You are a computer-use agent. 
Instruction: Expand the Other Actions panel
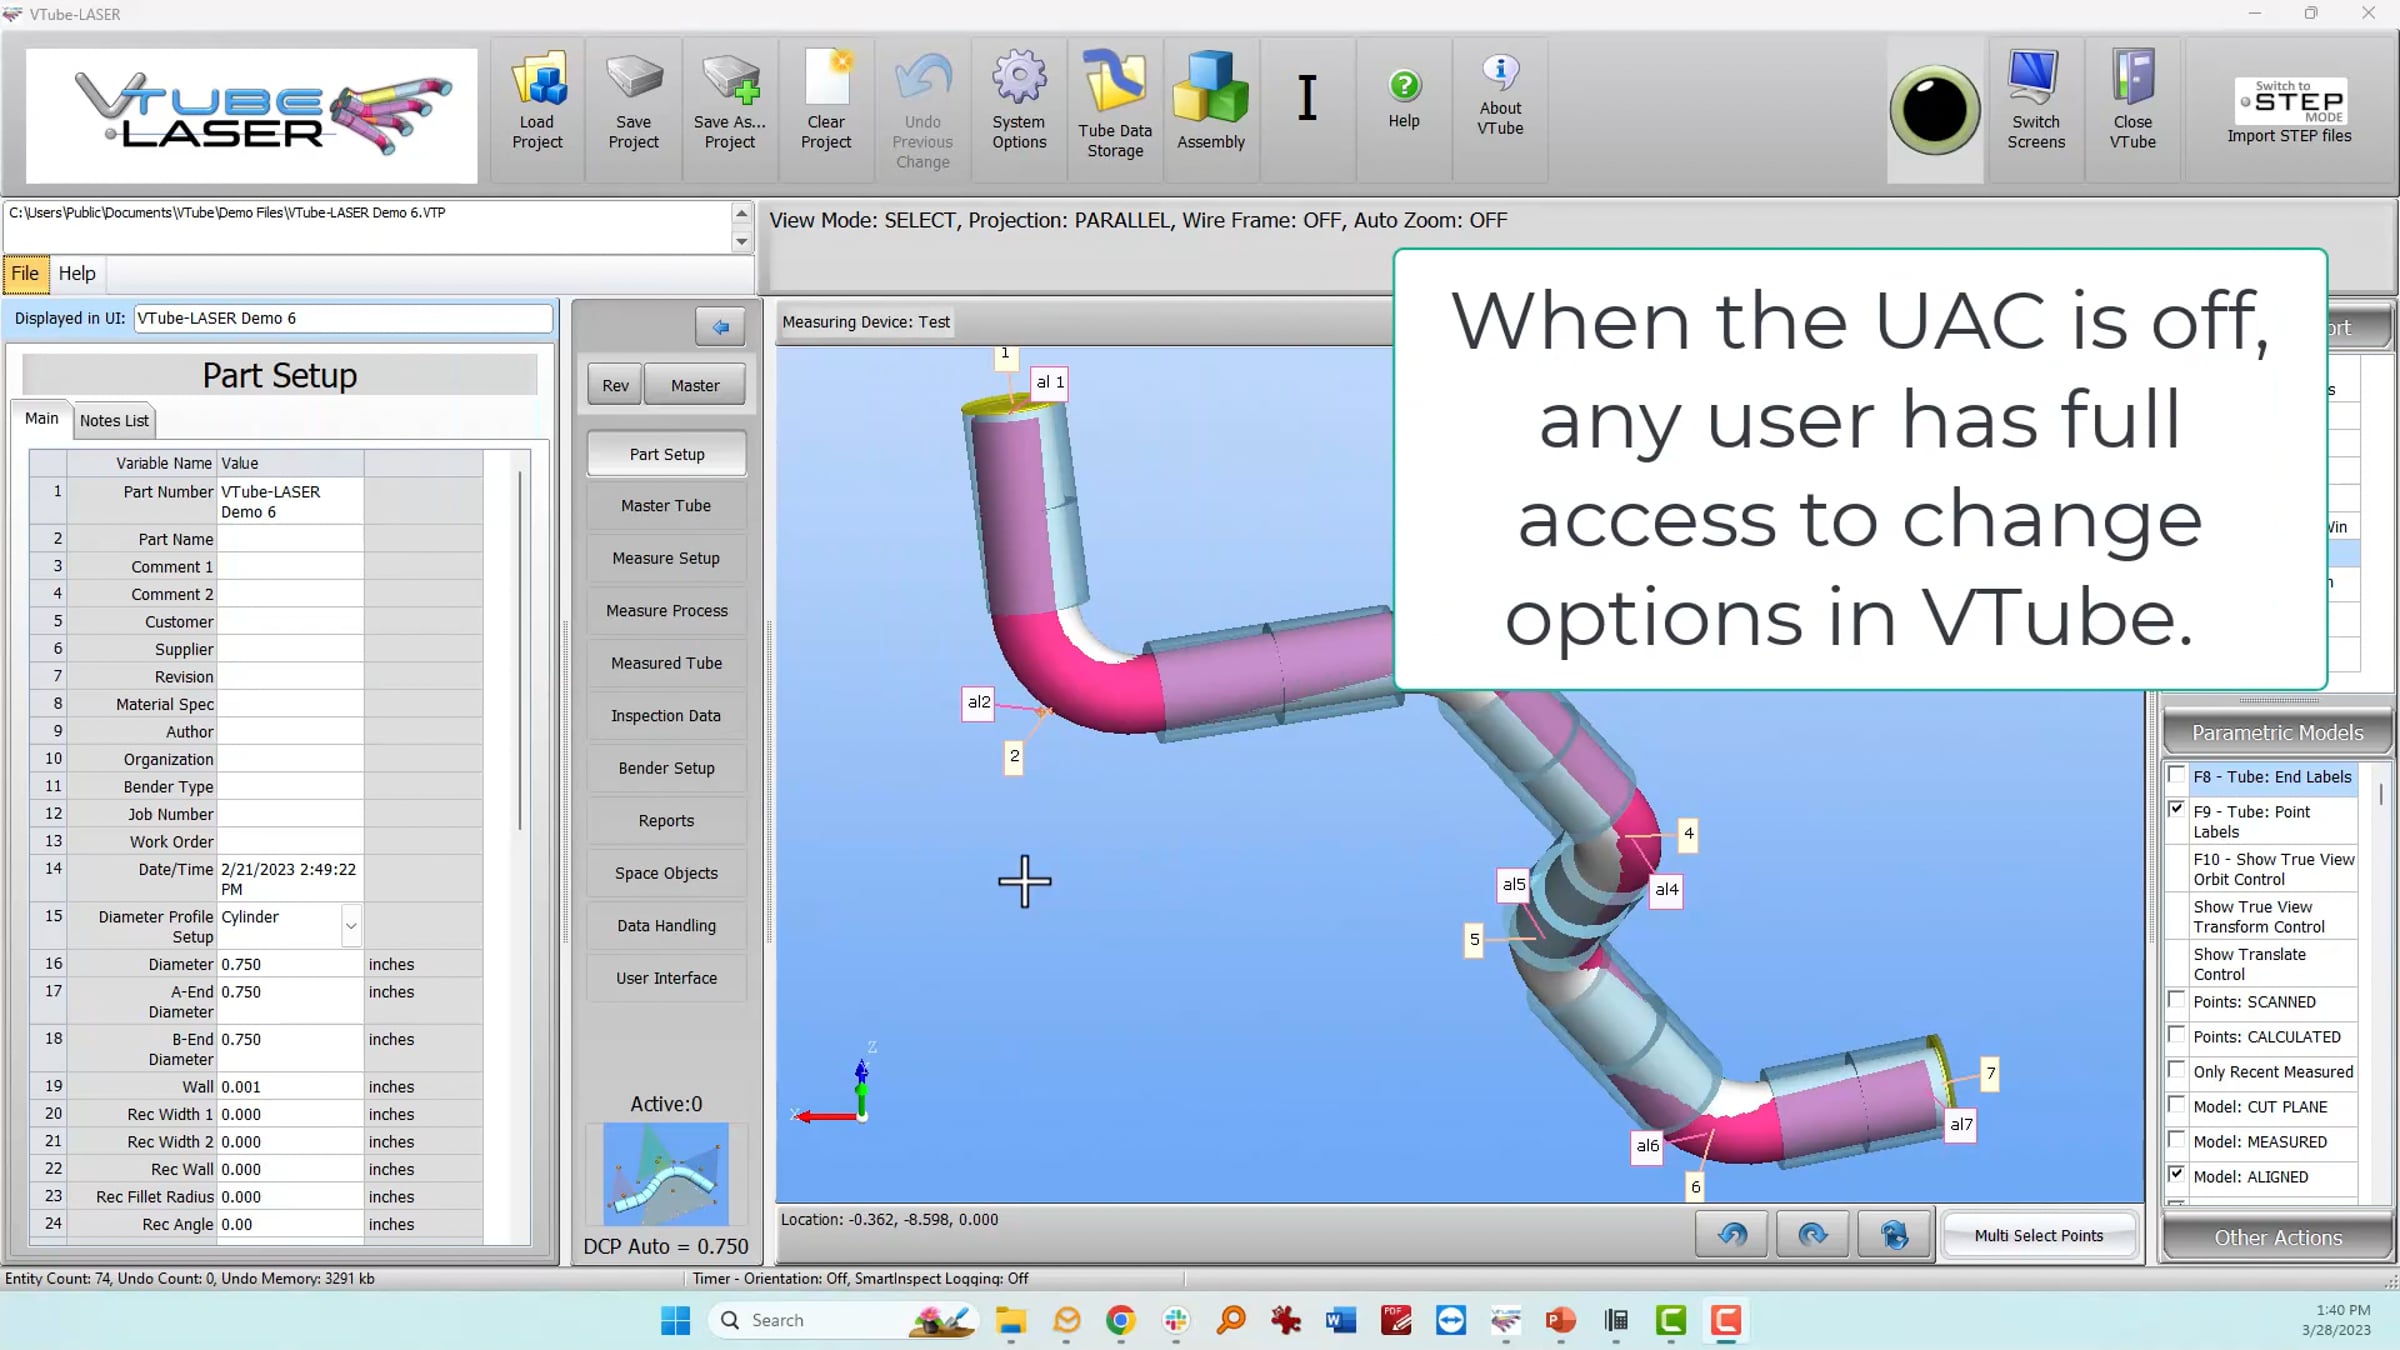pos(2277,1238)
